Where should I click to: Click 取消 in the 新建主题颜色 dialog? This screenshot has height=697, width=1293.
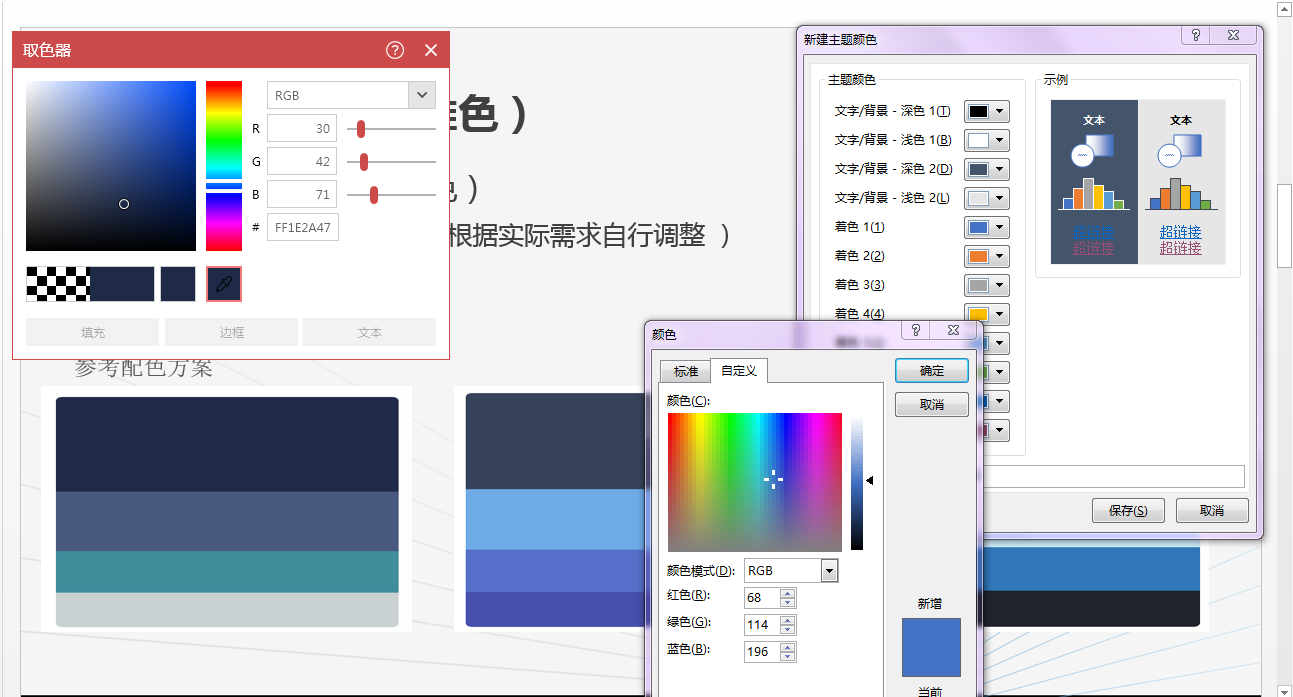pos(1212,510)
